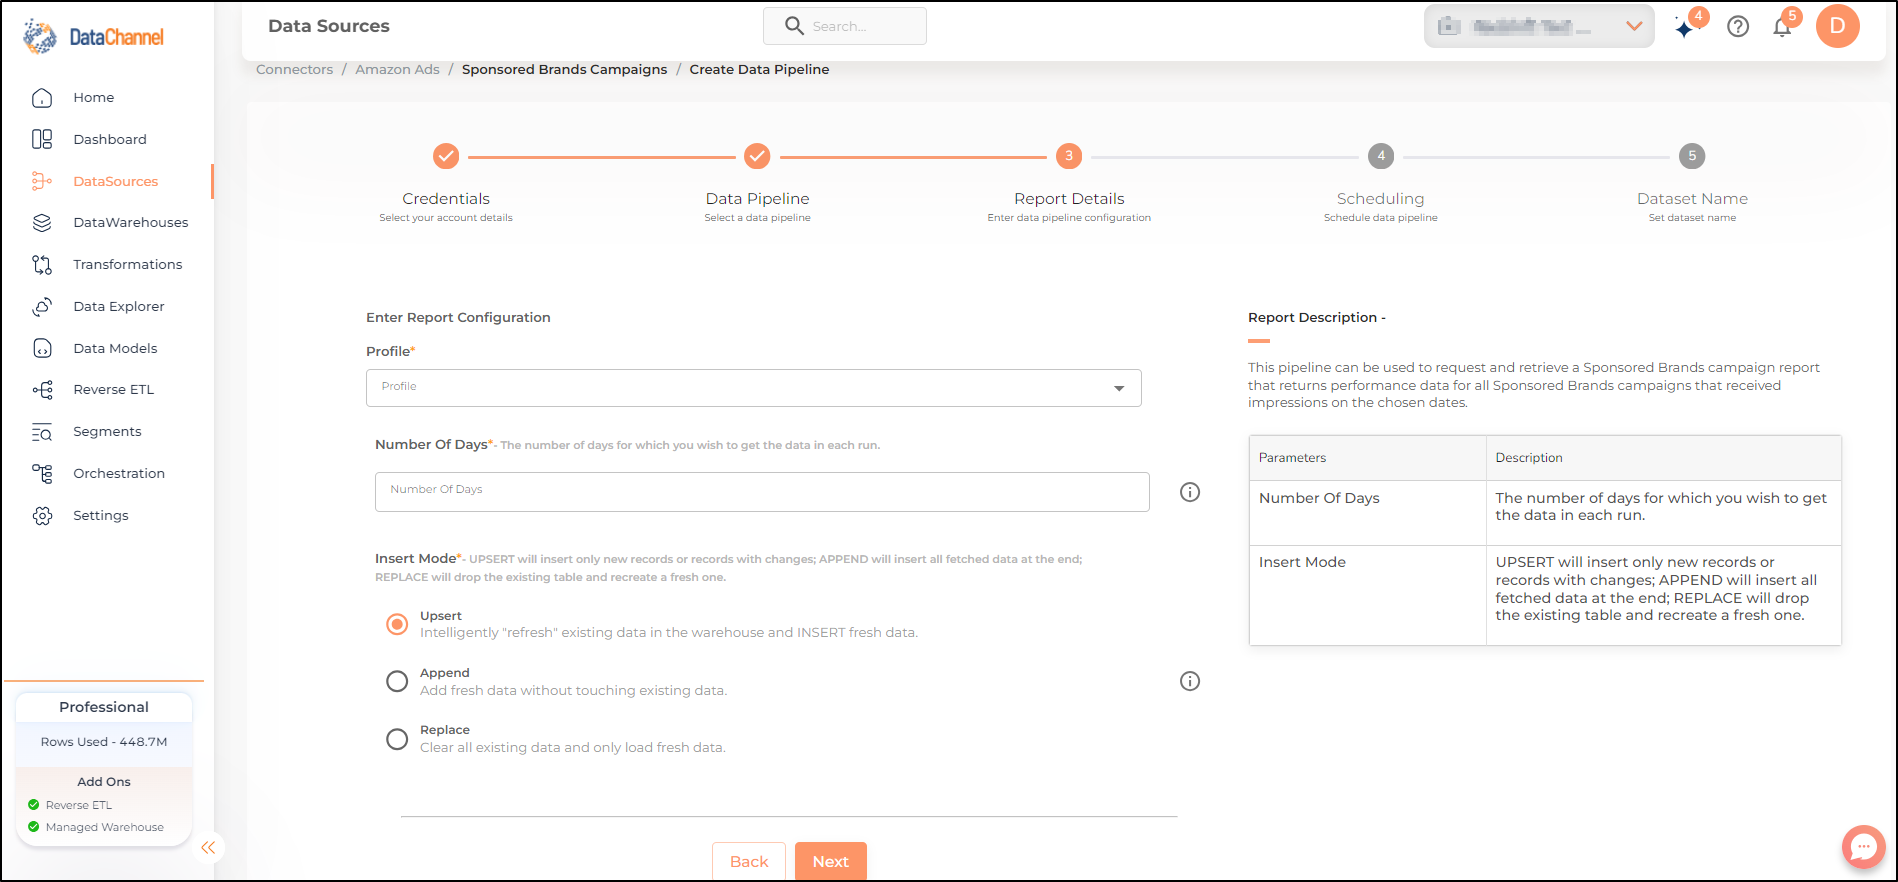
Task: Go to Amazon Ads breadcrumb link
Action: (398, 69)
